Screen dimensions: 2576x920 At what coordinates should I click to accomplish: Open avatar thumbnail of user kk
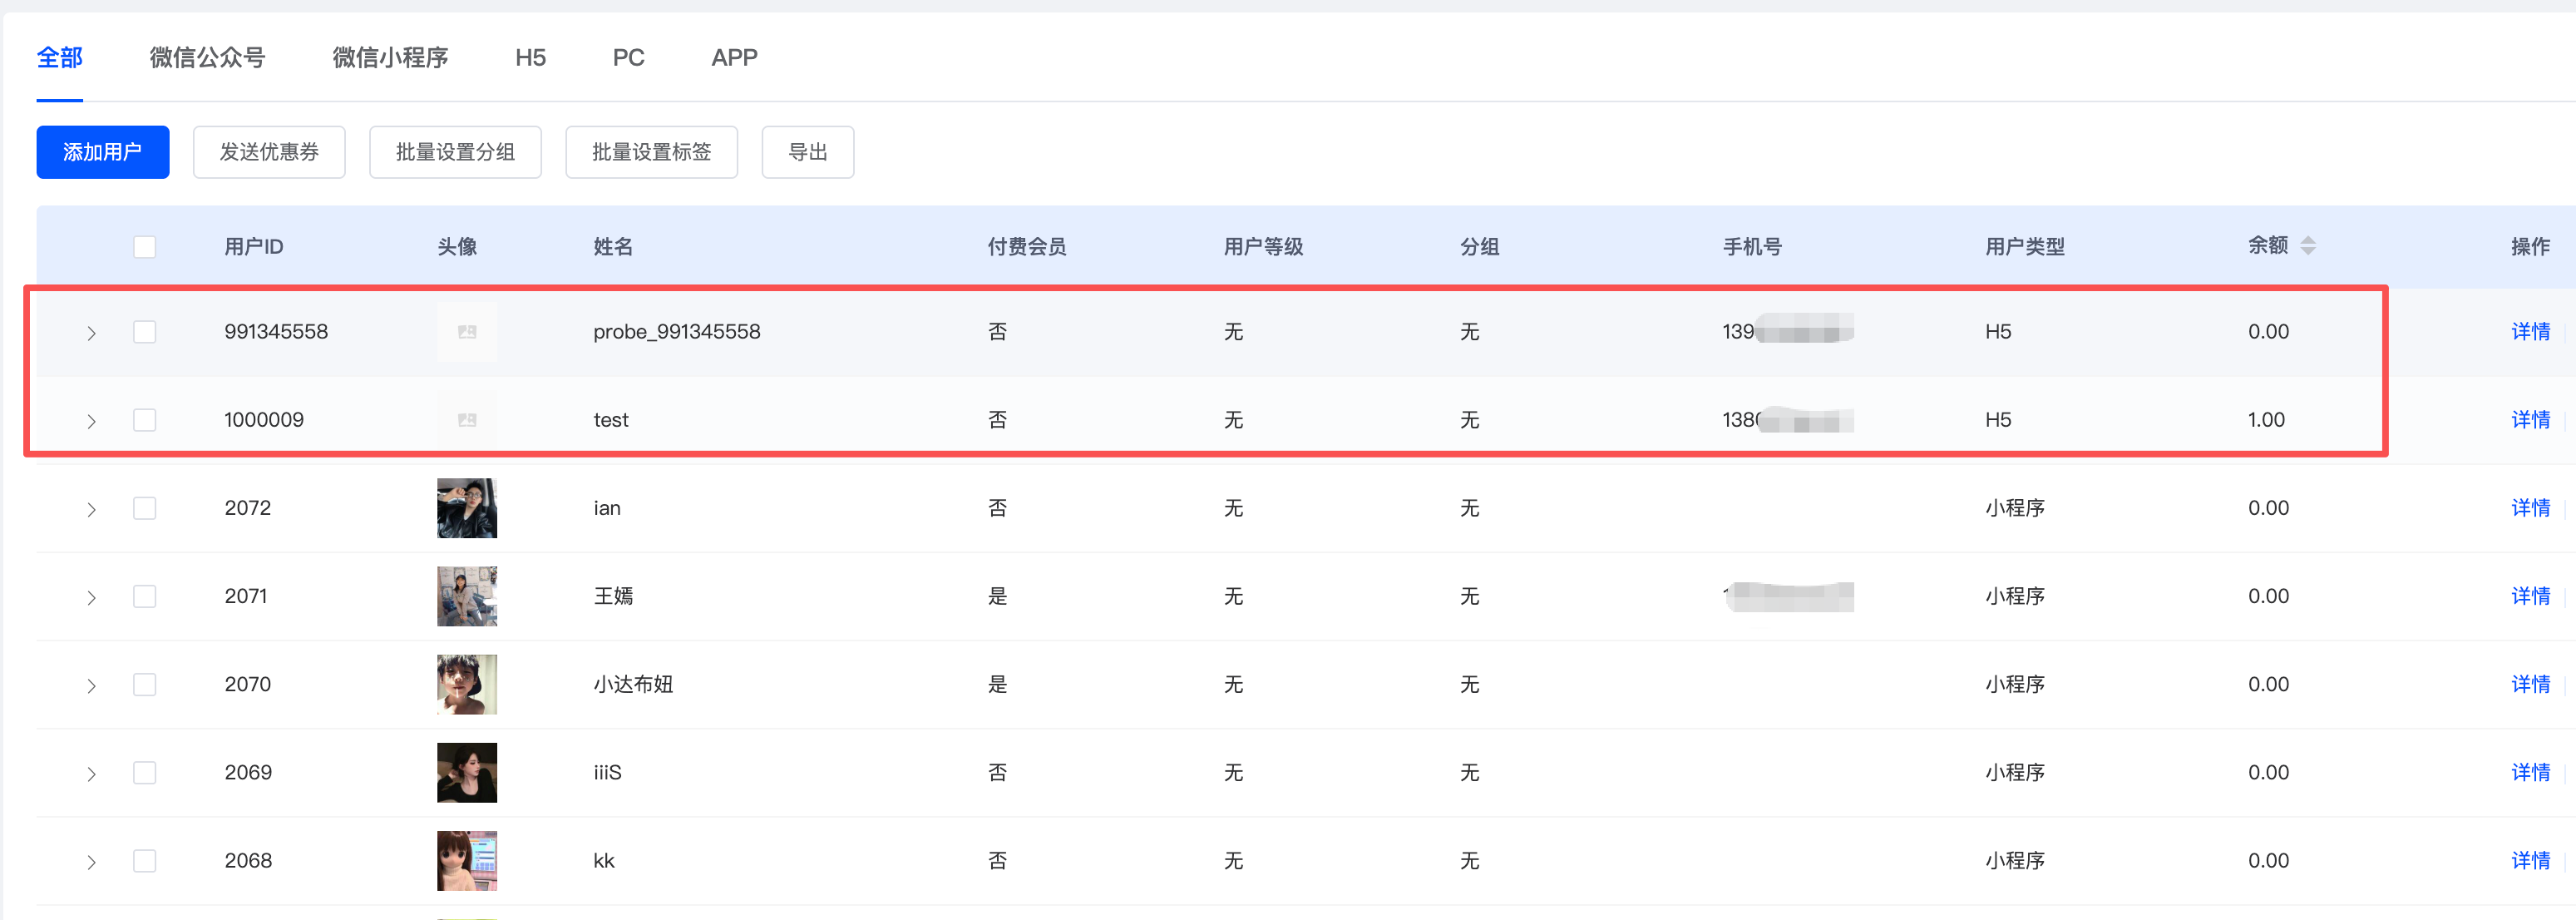point(467,860)
